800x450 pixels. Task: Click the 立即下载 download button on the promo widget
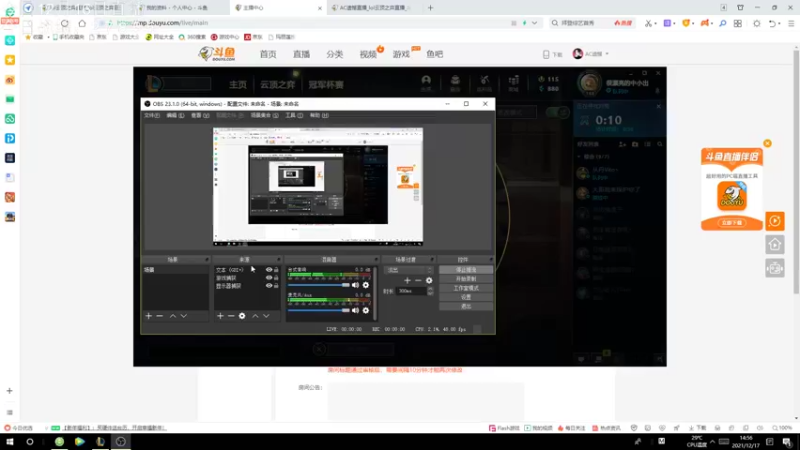pos(732,222)
